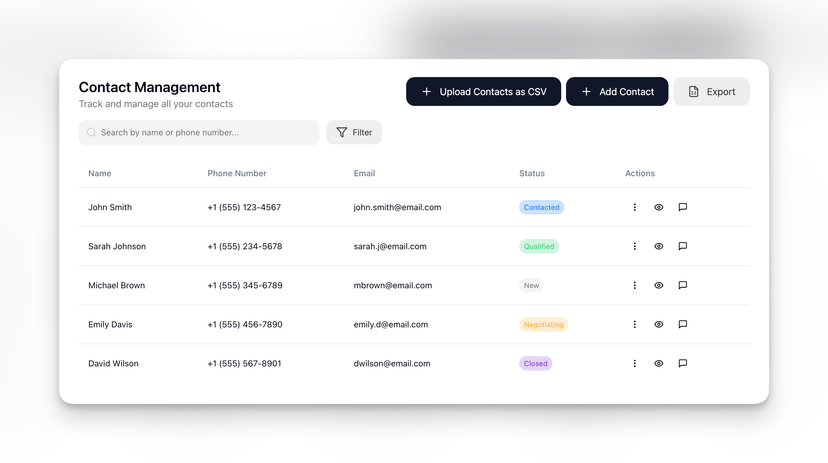
Task: Click phone number +1 (555) 345-6789
Action: [244, 285]
